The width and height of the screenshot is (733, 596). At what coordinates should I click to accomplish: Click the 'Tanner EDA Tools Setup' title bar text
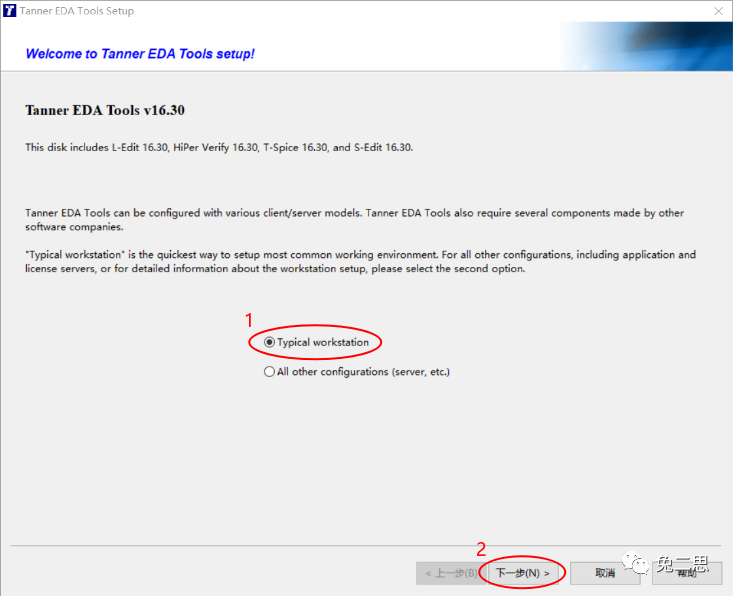pos(76,11)
